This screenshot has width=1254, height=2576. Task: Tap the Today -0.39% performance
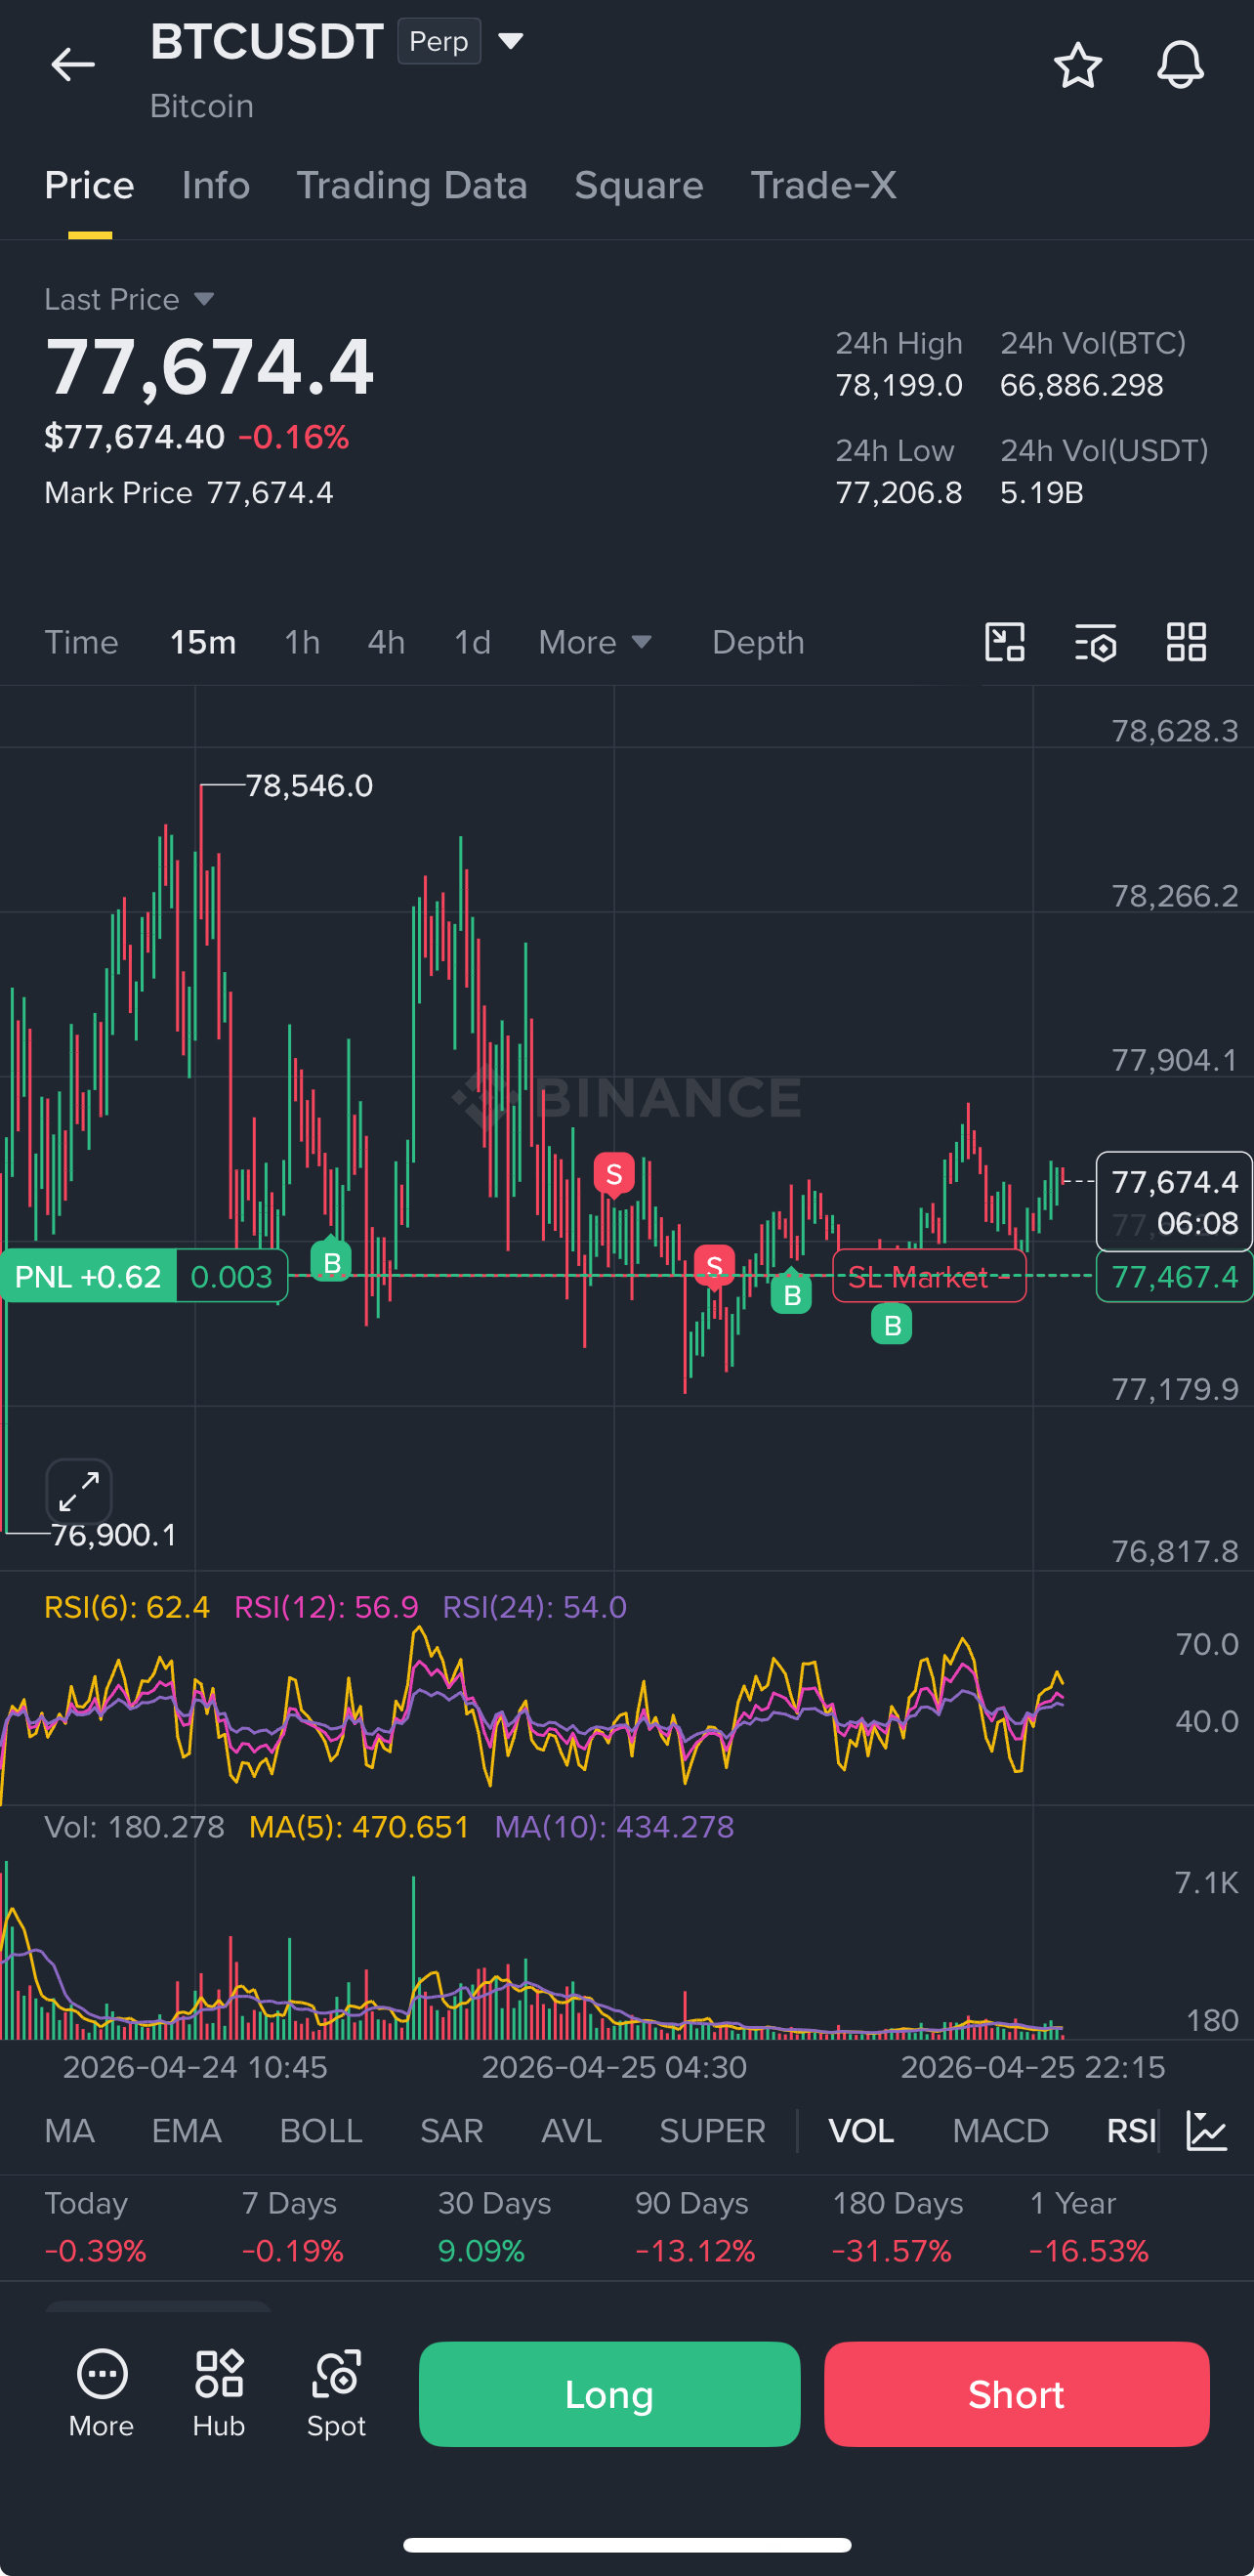96,2227
